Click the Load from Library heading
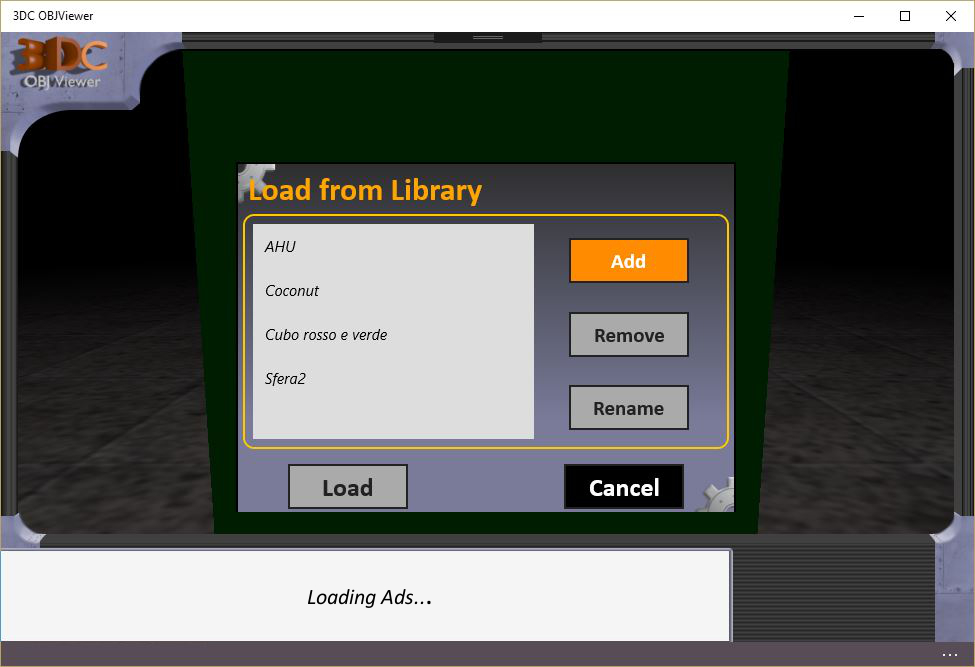 (x=366, y=190)
